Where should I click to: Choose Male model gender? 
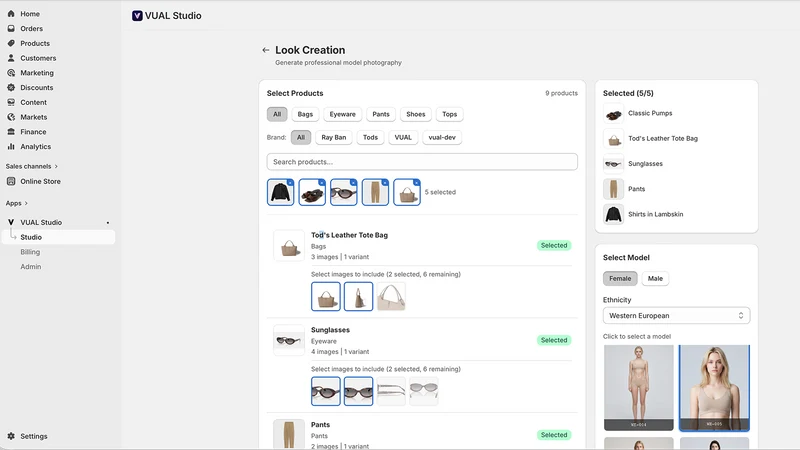point(655,279)
